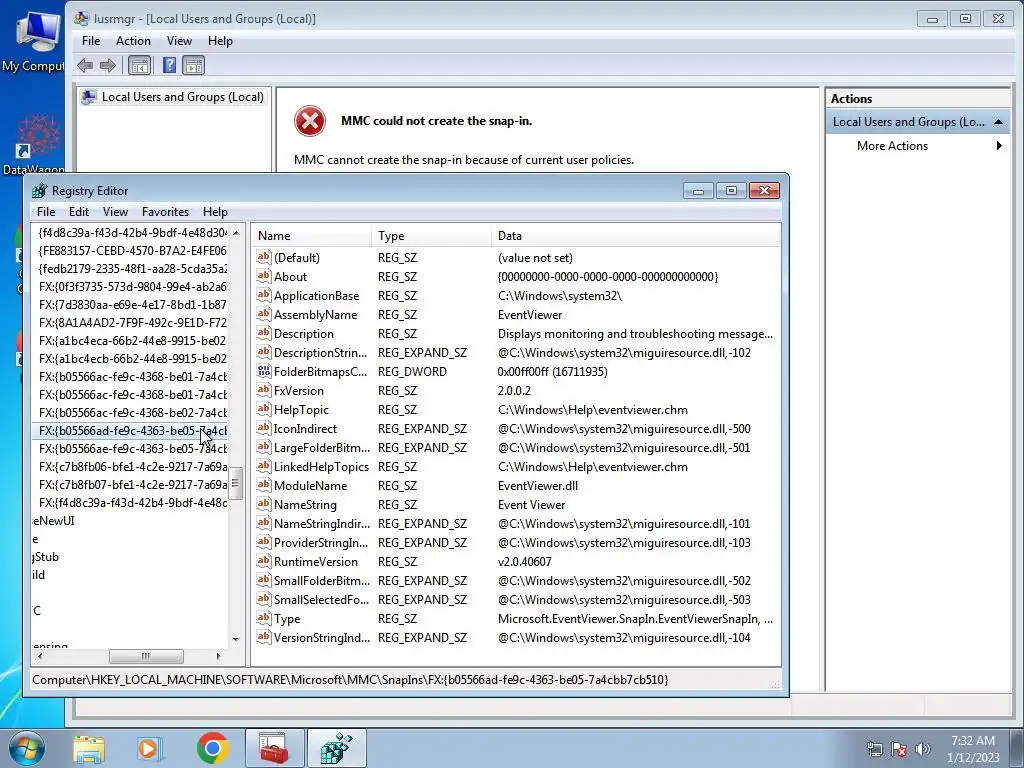Click the IconIndirect value icon

[x=264, y=428]
